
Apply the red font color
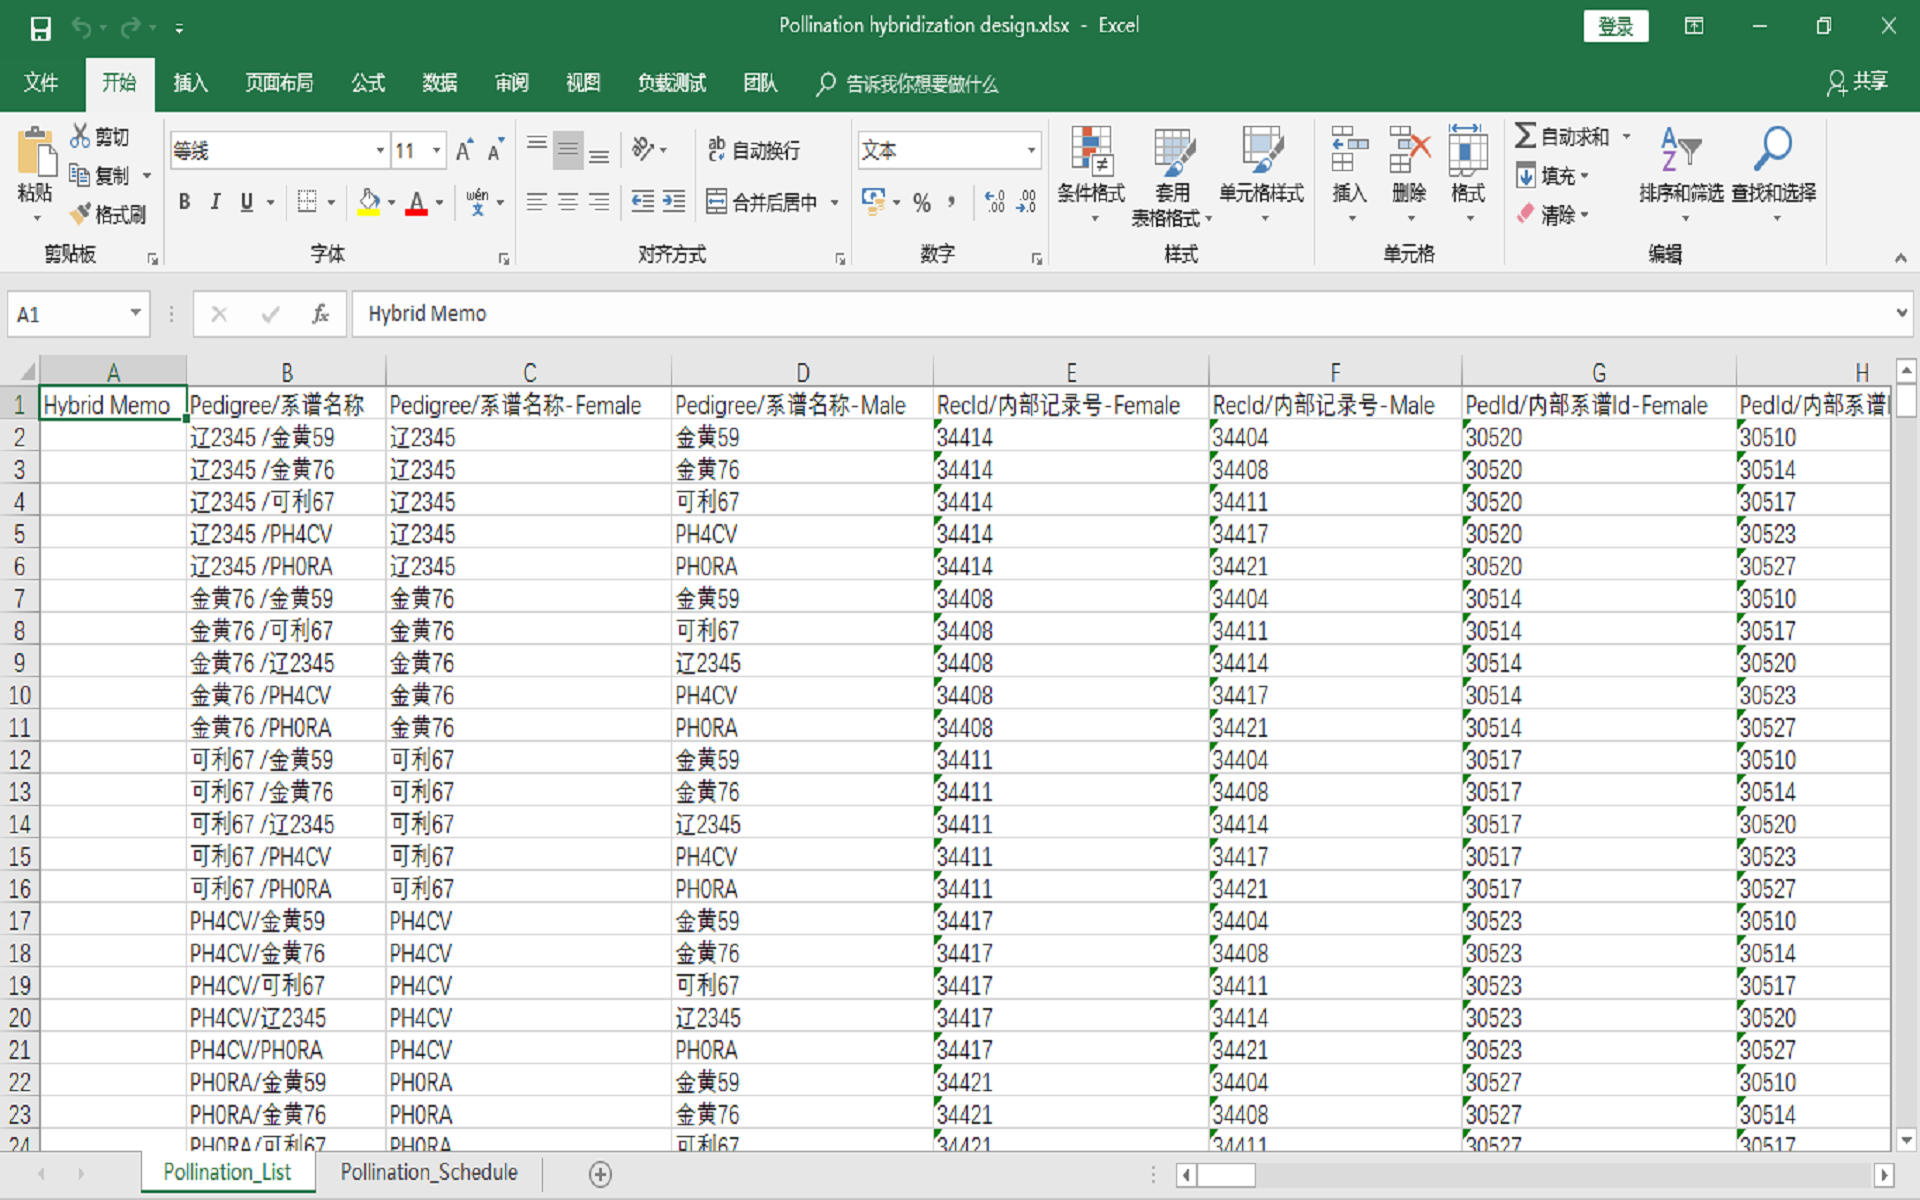(417, 203)
